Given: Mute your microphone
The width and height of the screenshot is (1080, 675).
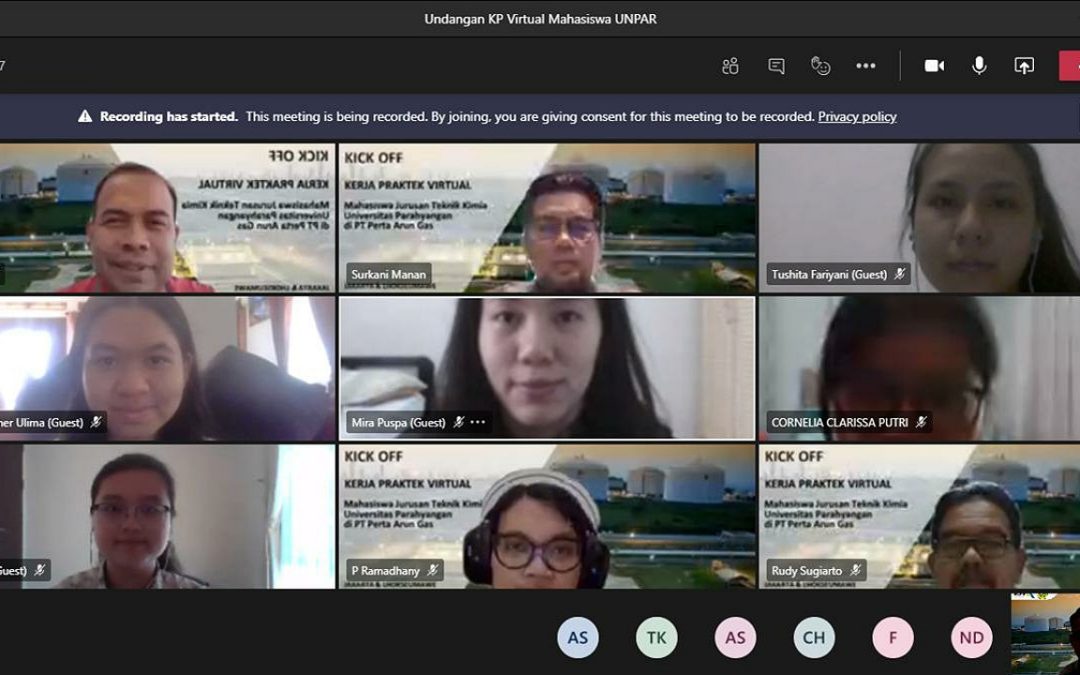Looking at the screenshot, I should 979,64.
